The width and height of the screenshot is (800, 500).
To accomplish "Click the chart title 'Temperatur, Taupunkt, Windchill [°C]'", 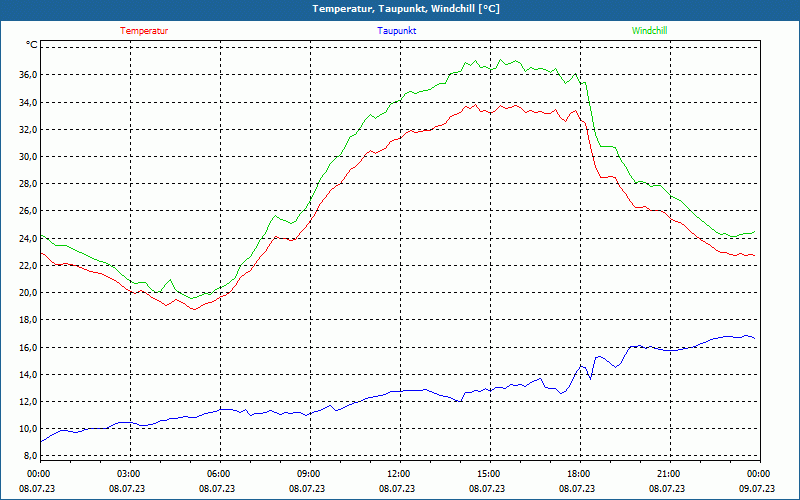I will pos(406,9).
